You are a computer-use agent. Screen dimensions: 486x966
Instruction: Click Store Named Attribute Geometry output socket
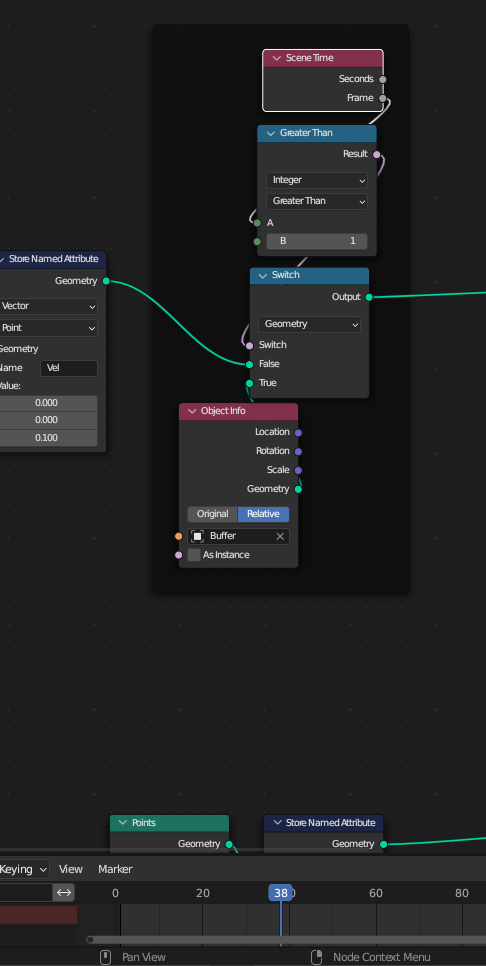pyautogui.click(x=106, y=281)
